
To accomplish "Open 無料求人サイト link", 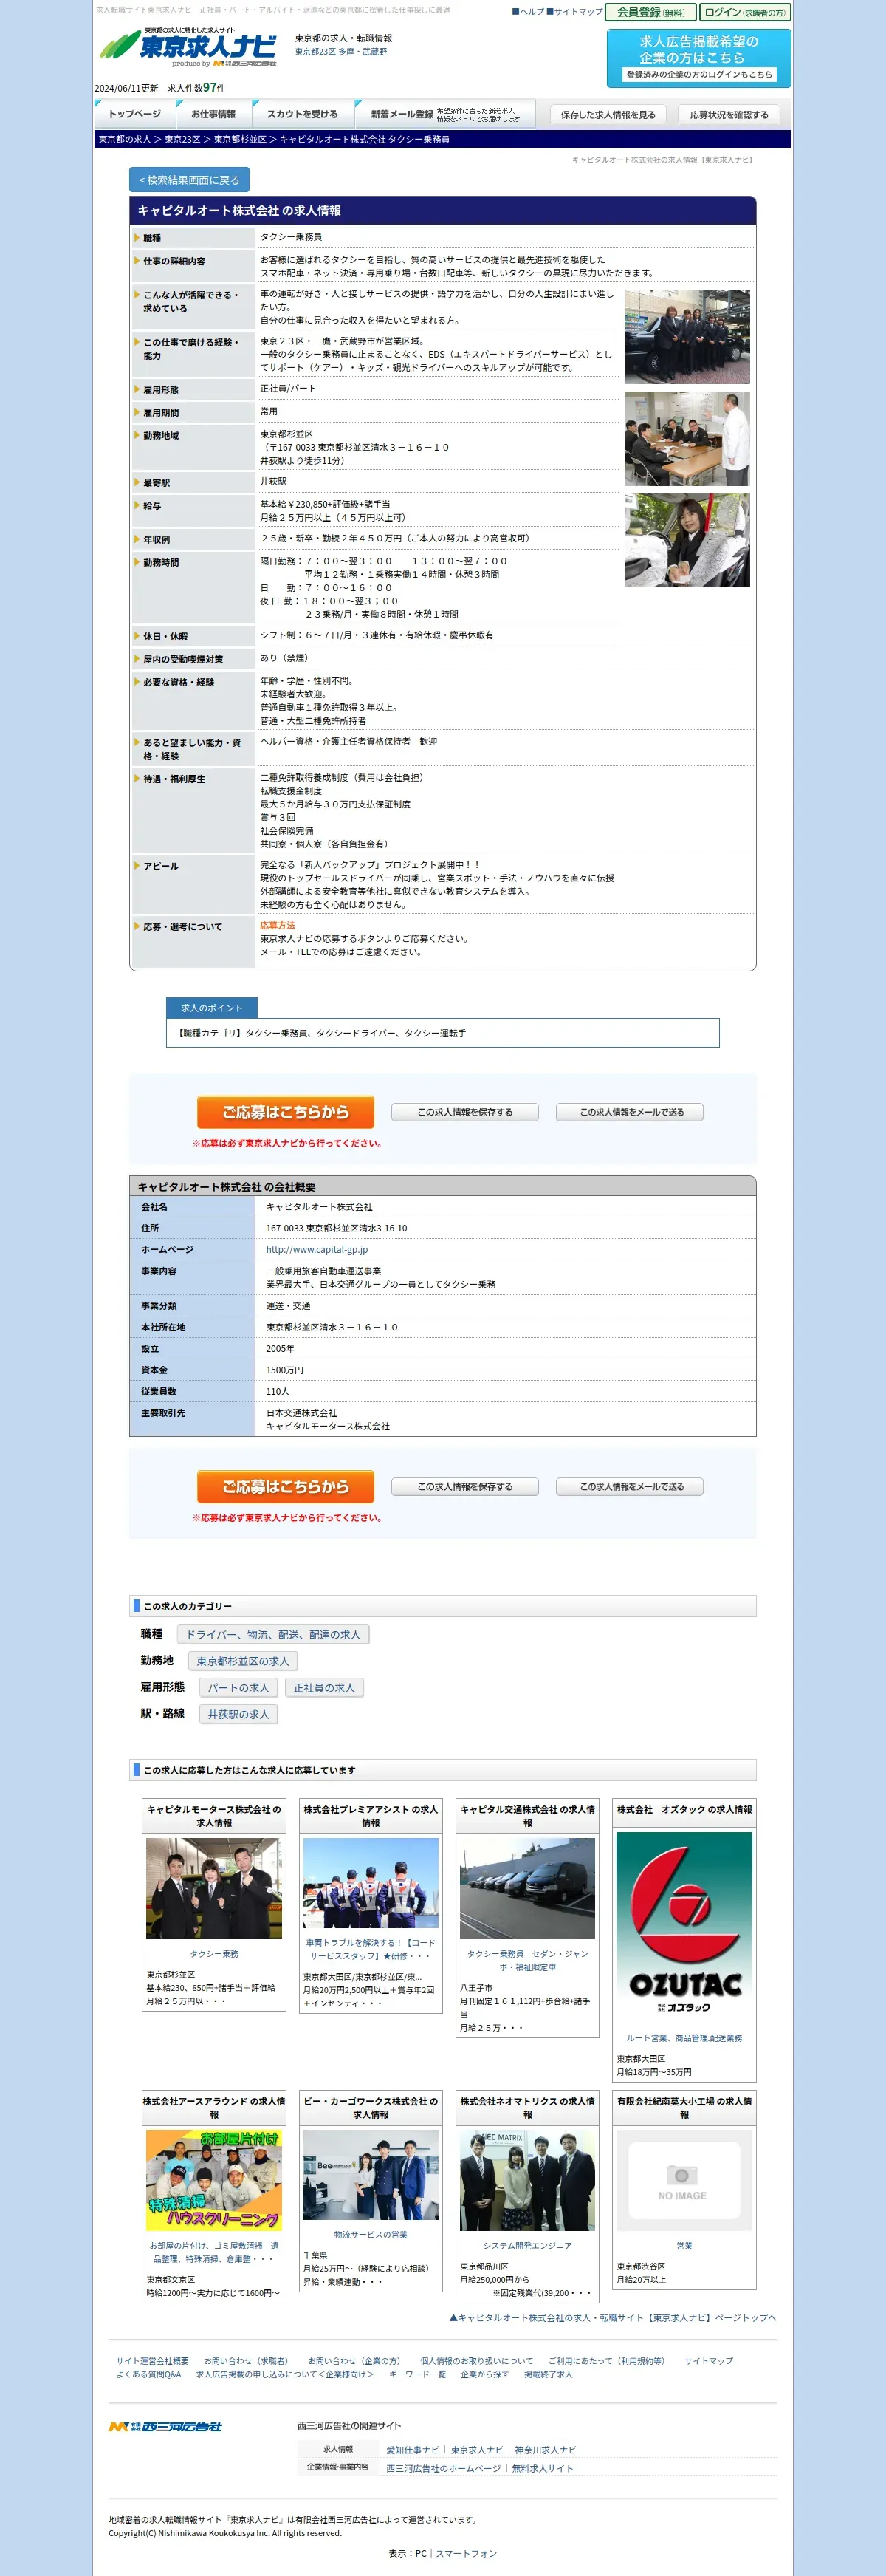I will 542,2468.
